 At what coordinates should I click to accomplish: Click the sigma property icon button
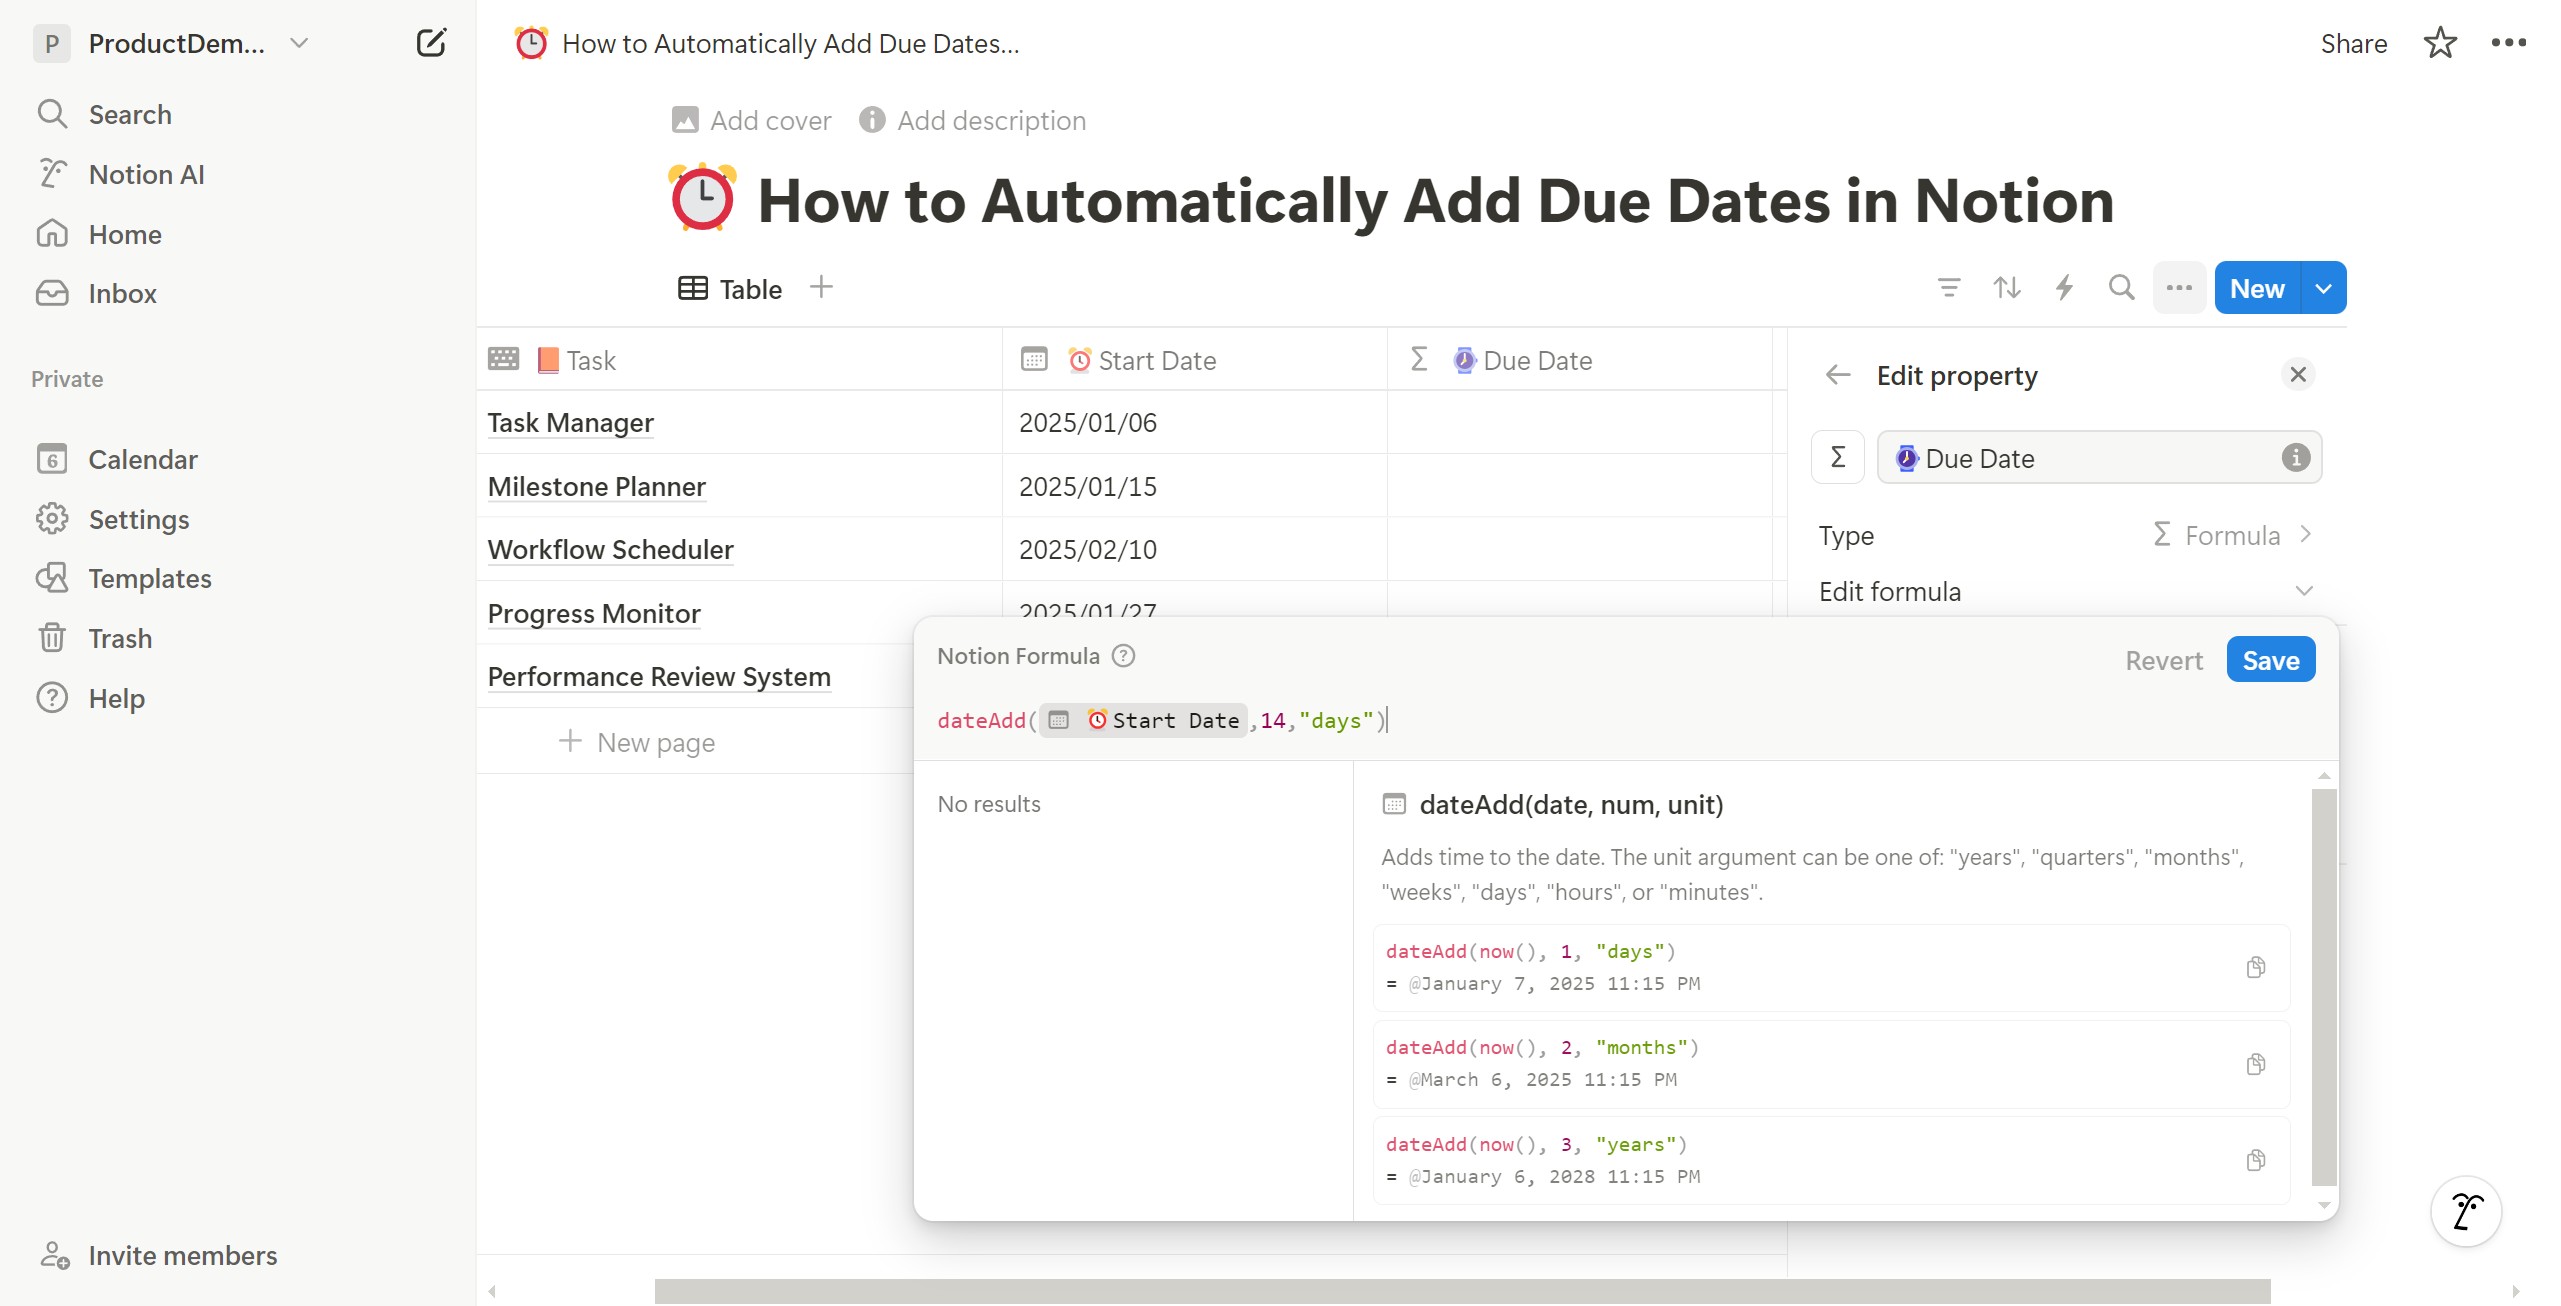pyautogui.click(x=1837, y=457)
